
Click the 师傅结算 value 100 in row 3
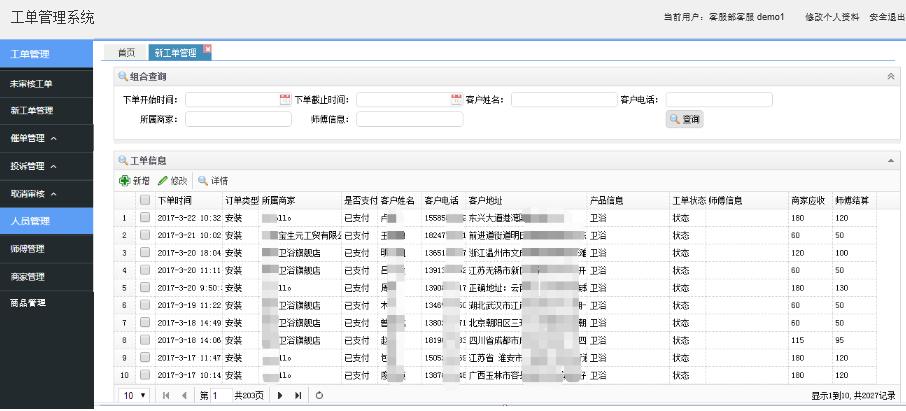point(841,253)
